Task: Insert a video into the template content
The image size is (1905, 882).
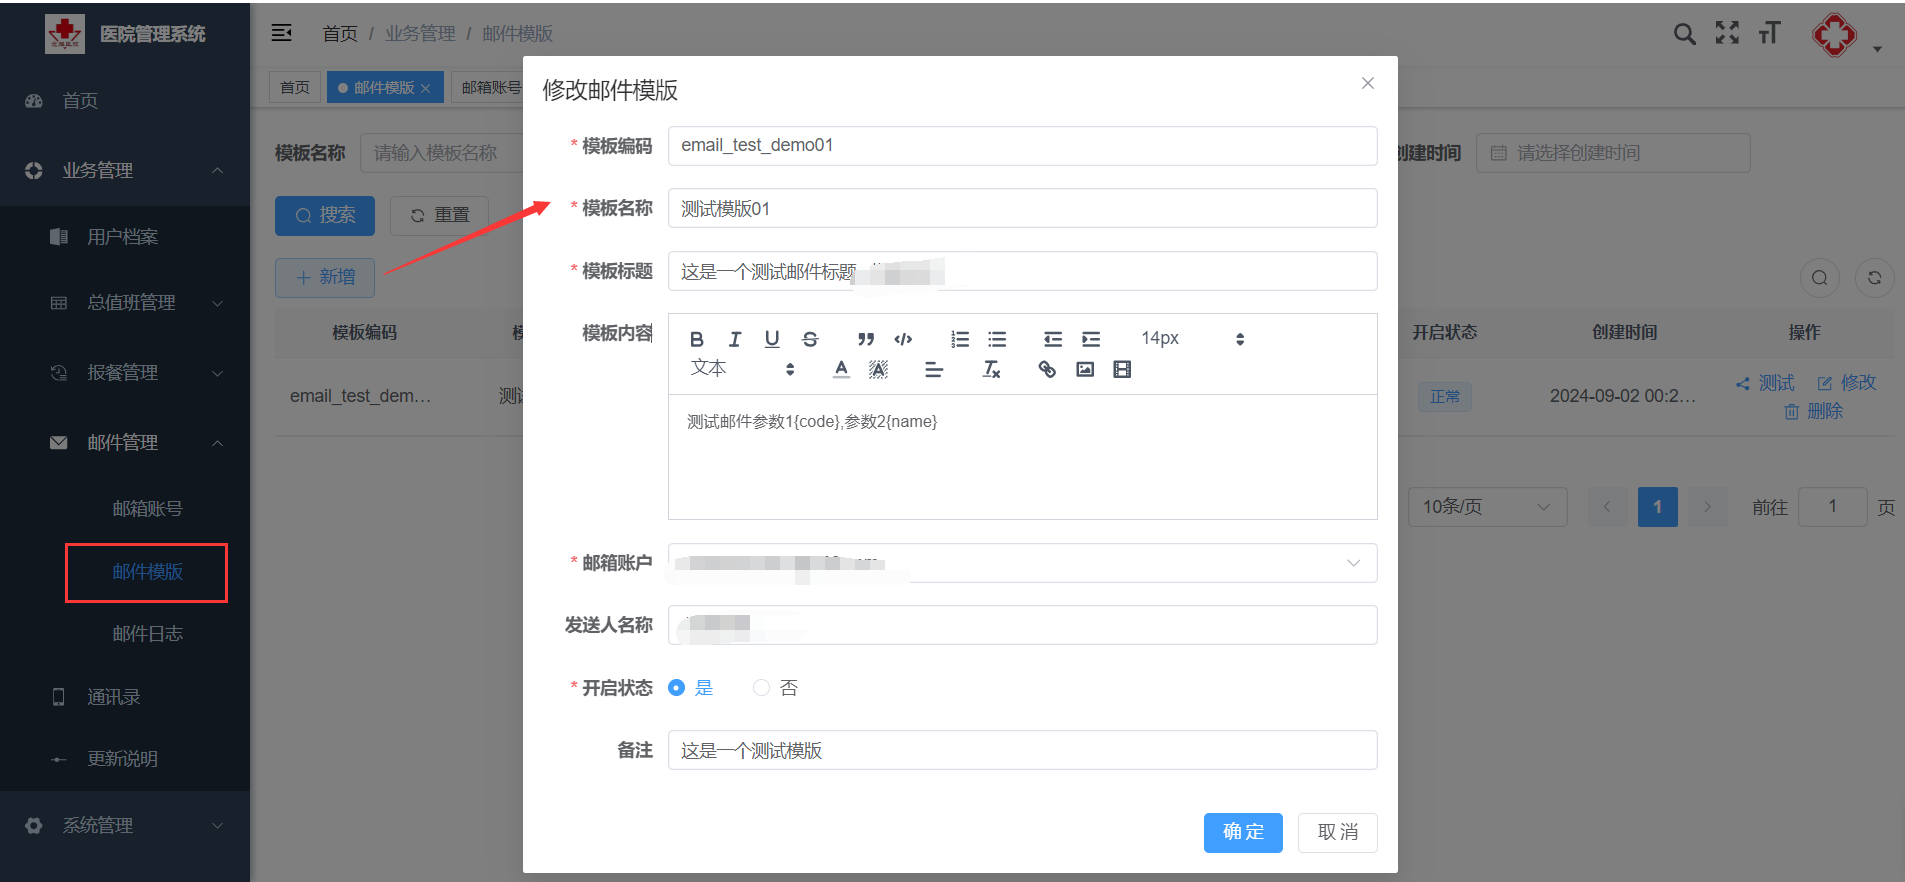Action: 1122,369
